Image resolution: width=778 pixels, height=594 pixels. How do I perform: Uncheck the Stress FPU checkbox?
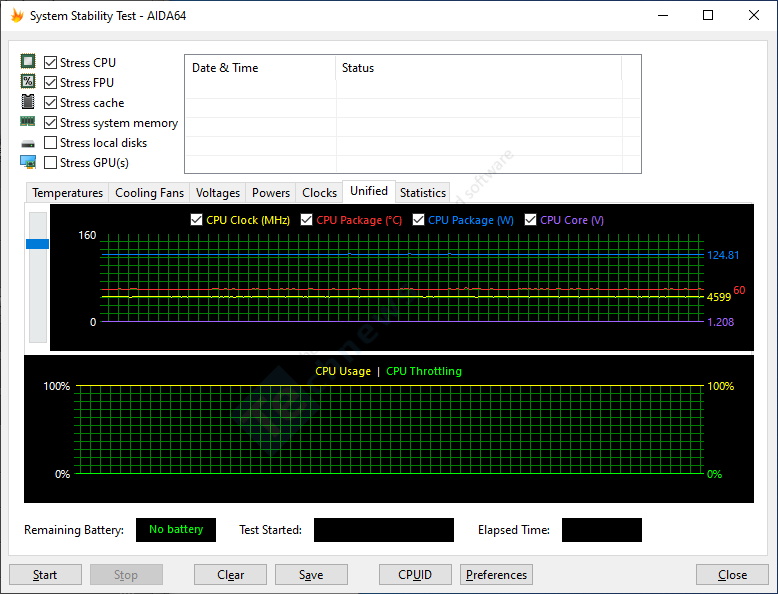(x=50, y=82)
